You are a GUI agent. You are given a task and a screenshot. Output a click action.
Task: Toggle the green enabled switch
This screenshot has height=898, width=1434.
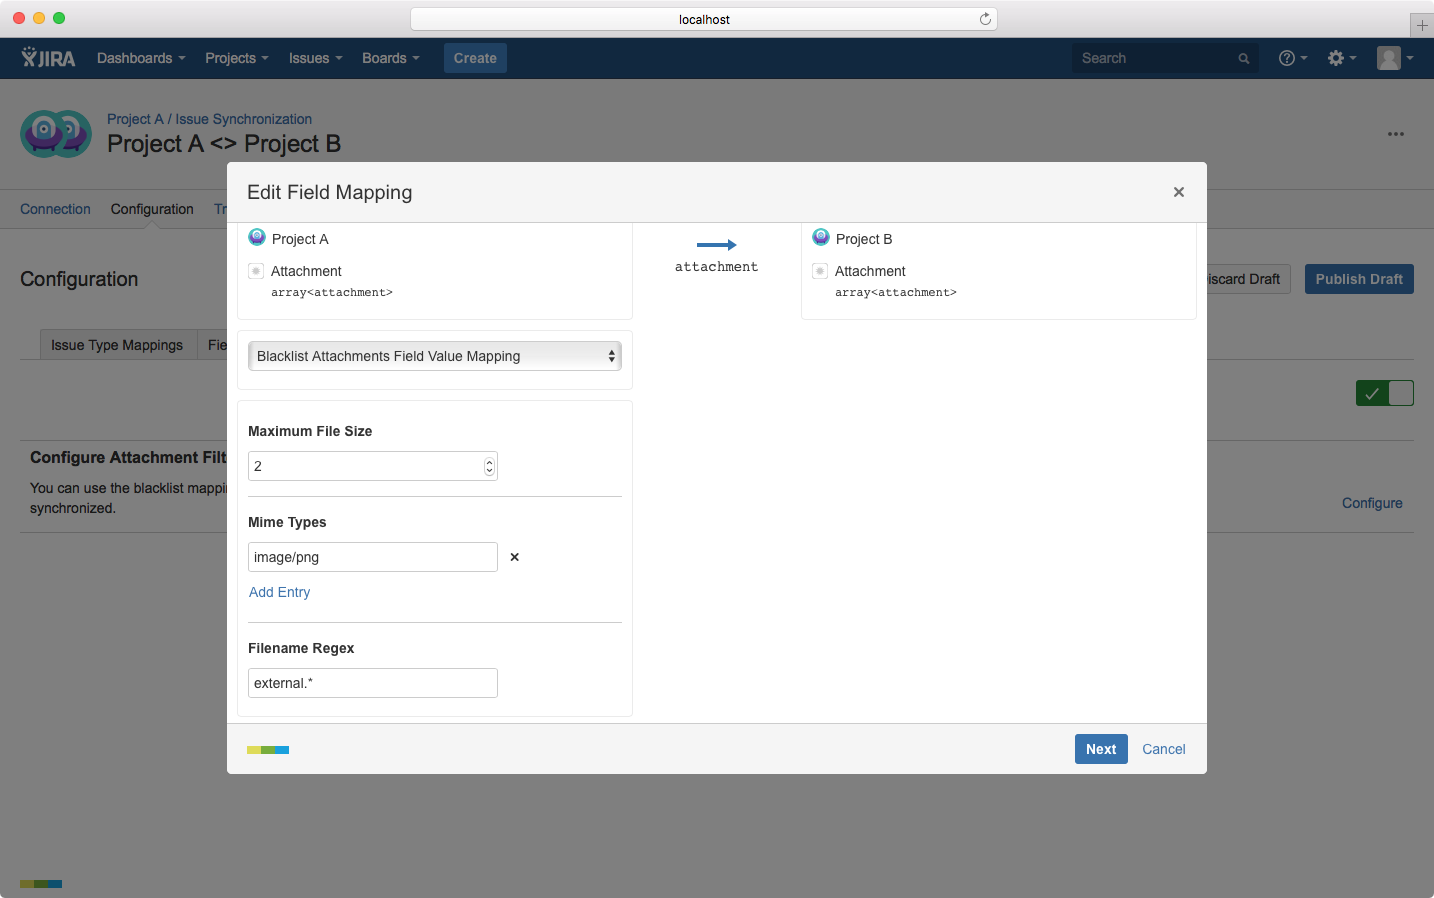[x=1384, y=393]
